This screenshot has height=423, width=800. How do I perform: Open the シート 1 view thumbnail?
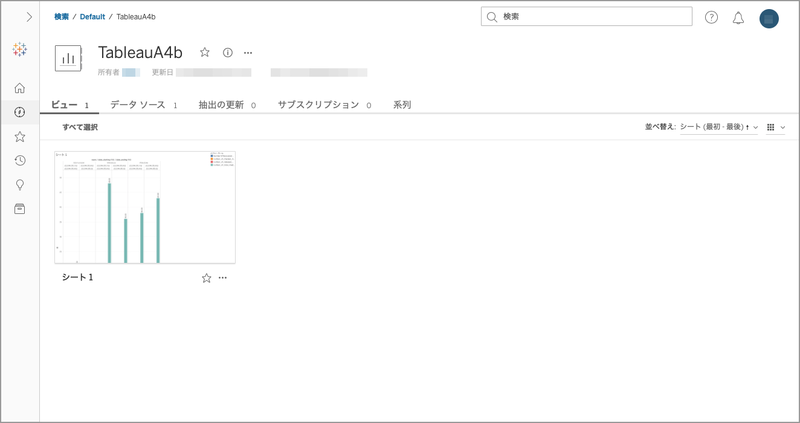click(x=145, y=207)
